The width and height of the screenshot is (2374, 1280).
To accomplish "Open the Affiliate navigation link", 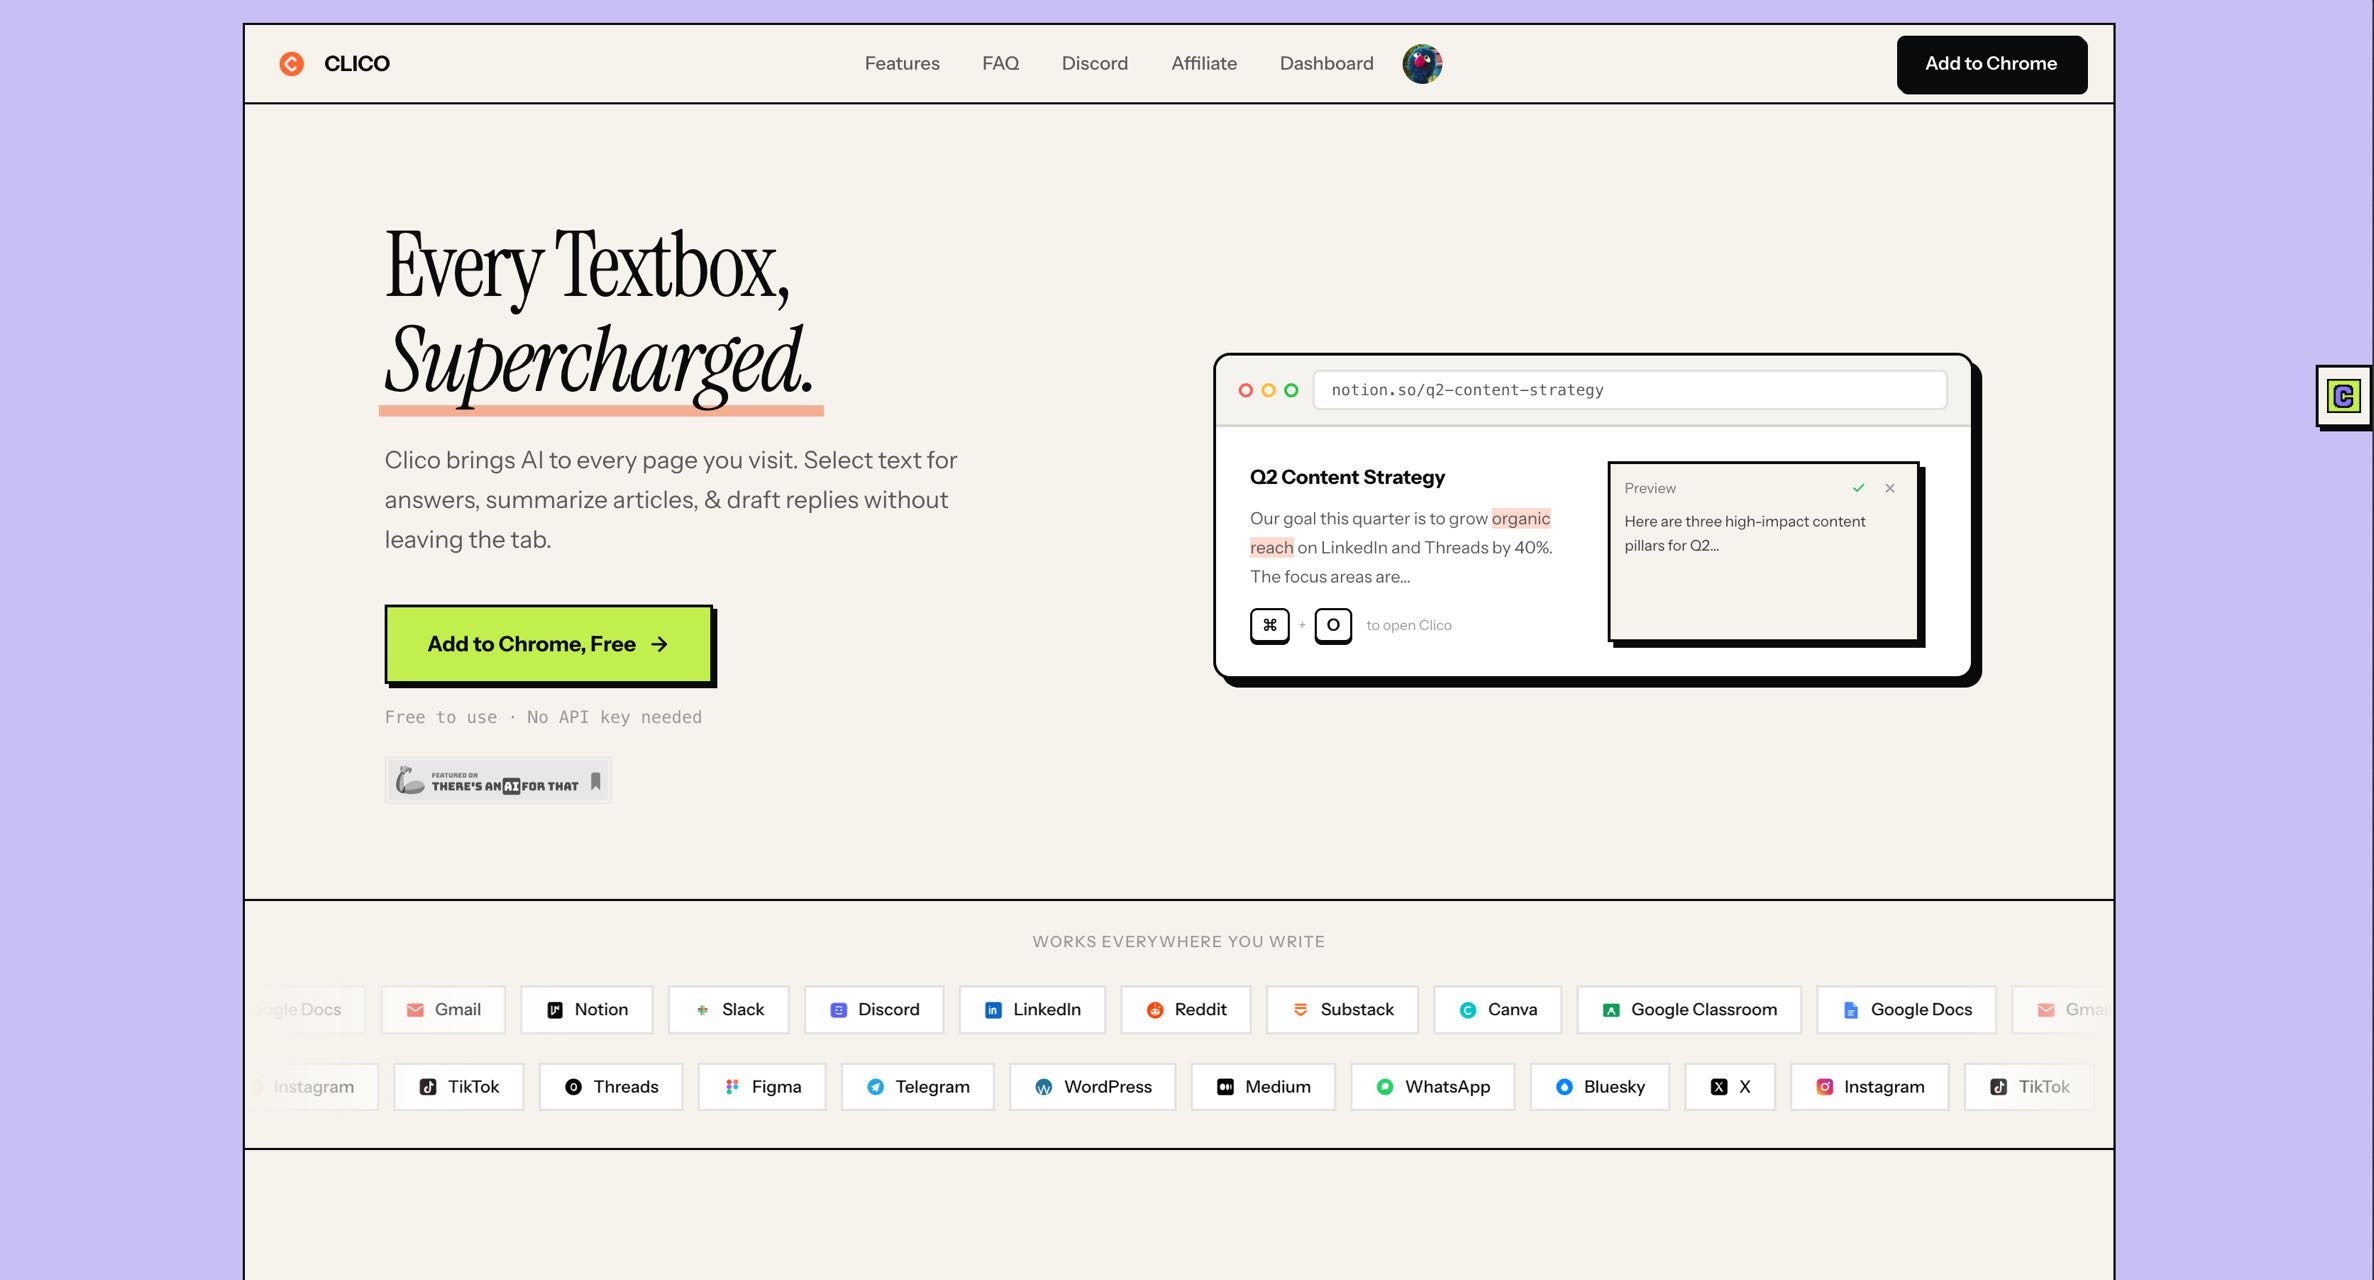I will (1204, 64).
